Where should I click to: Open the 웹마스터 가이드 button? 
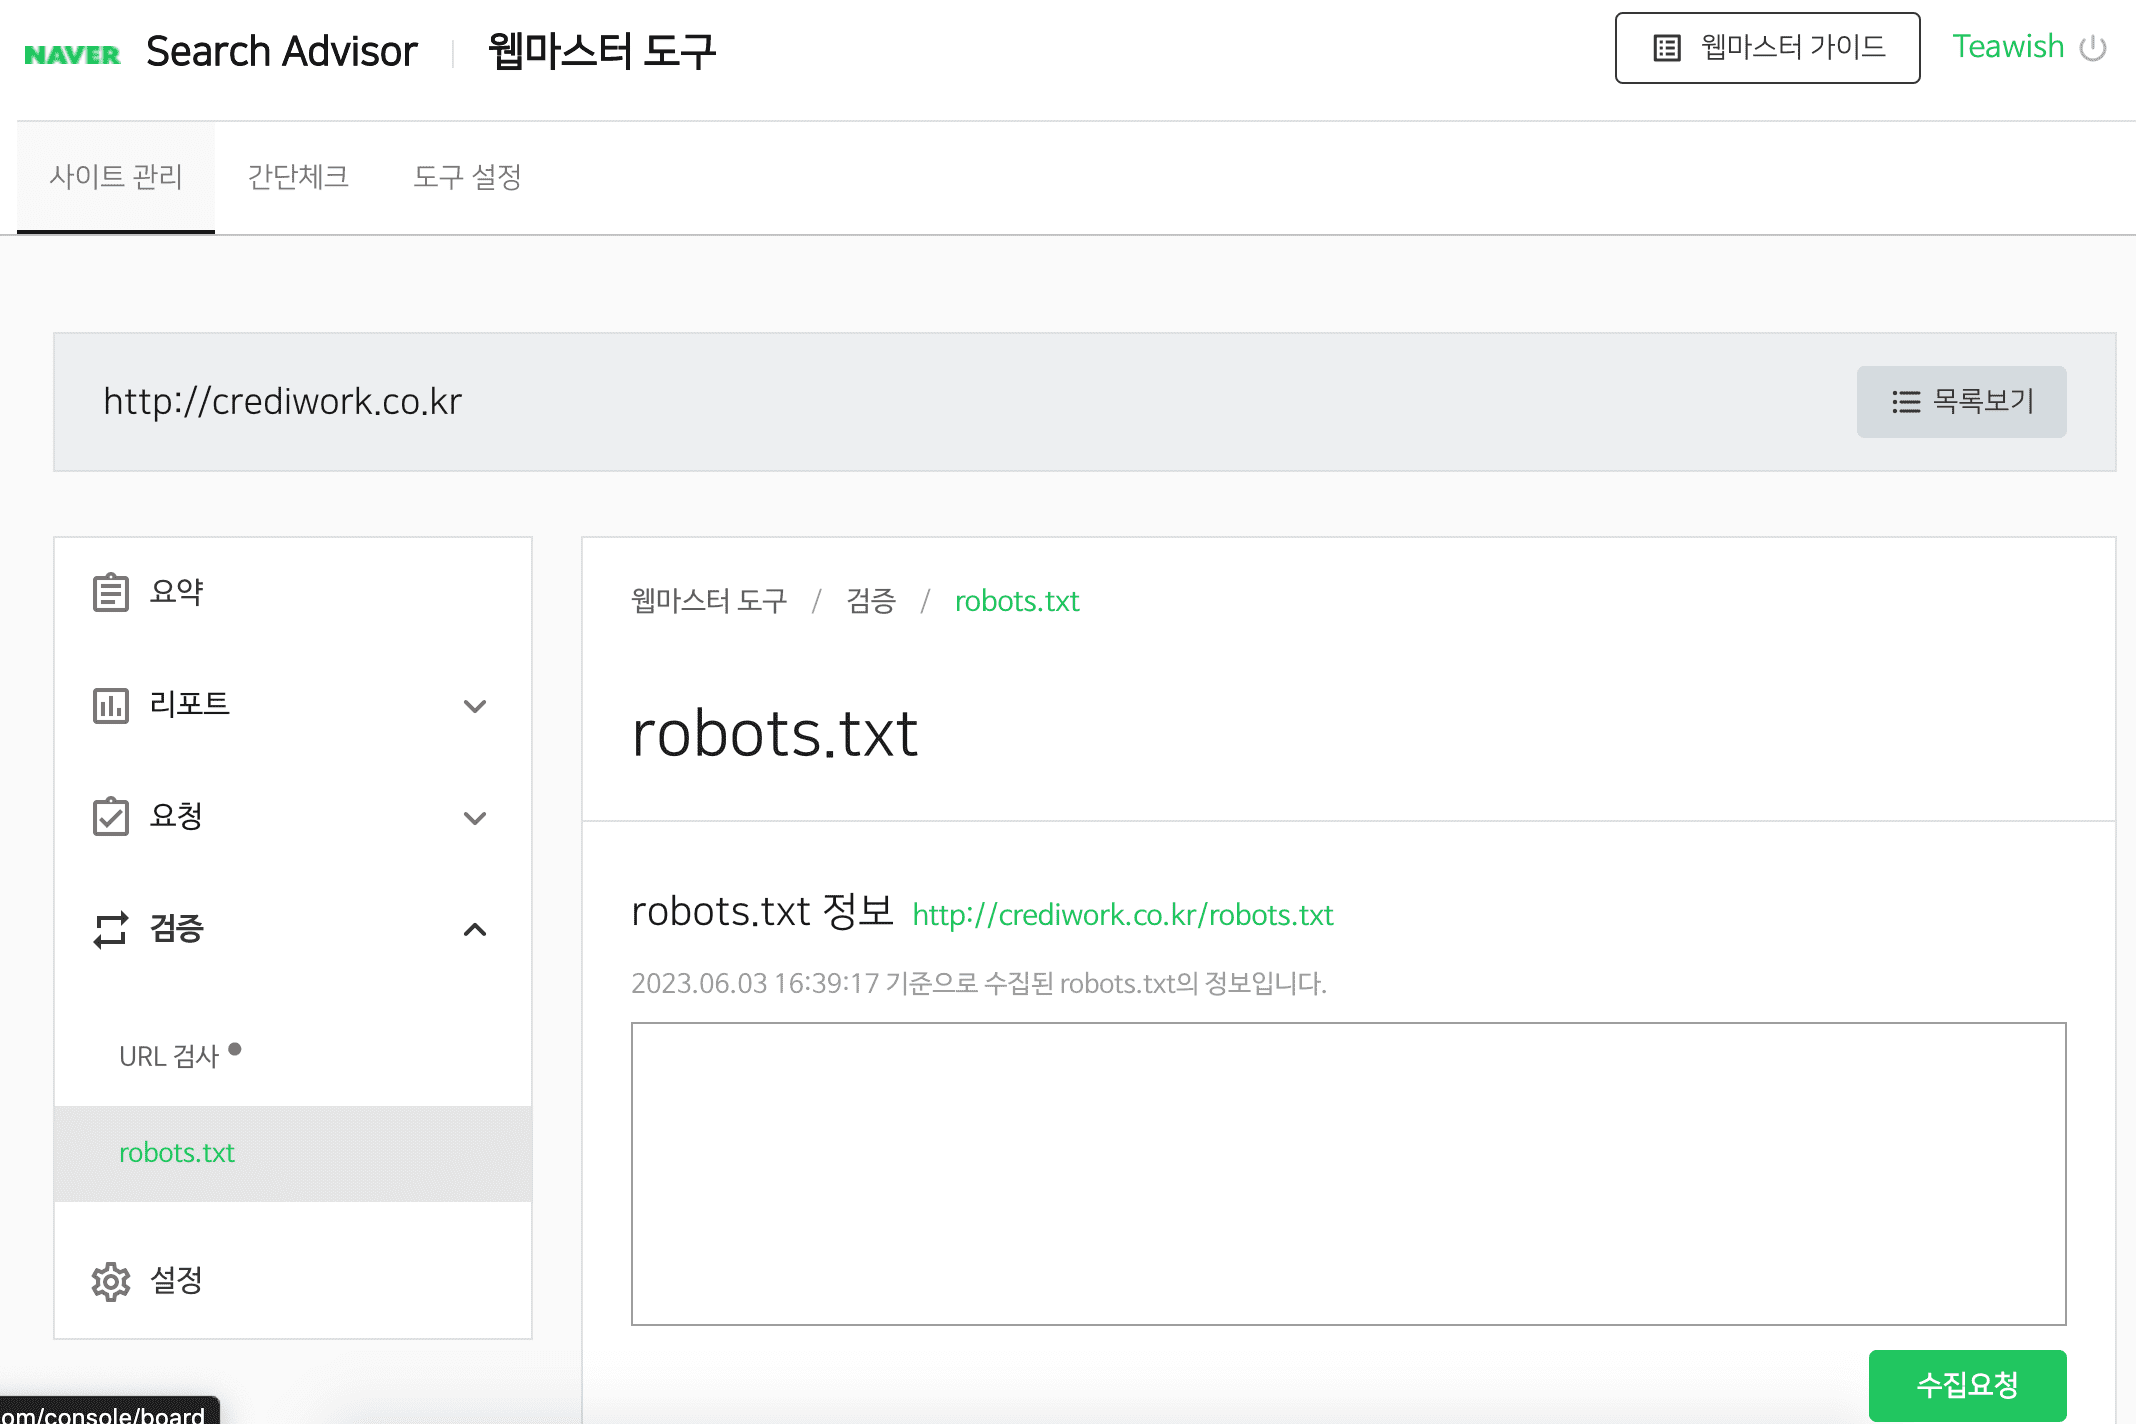point(1767,48)
